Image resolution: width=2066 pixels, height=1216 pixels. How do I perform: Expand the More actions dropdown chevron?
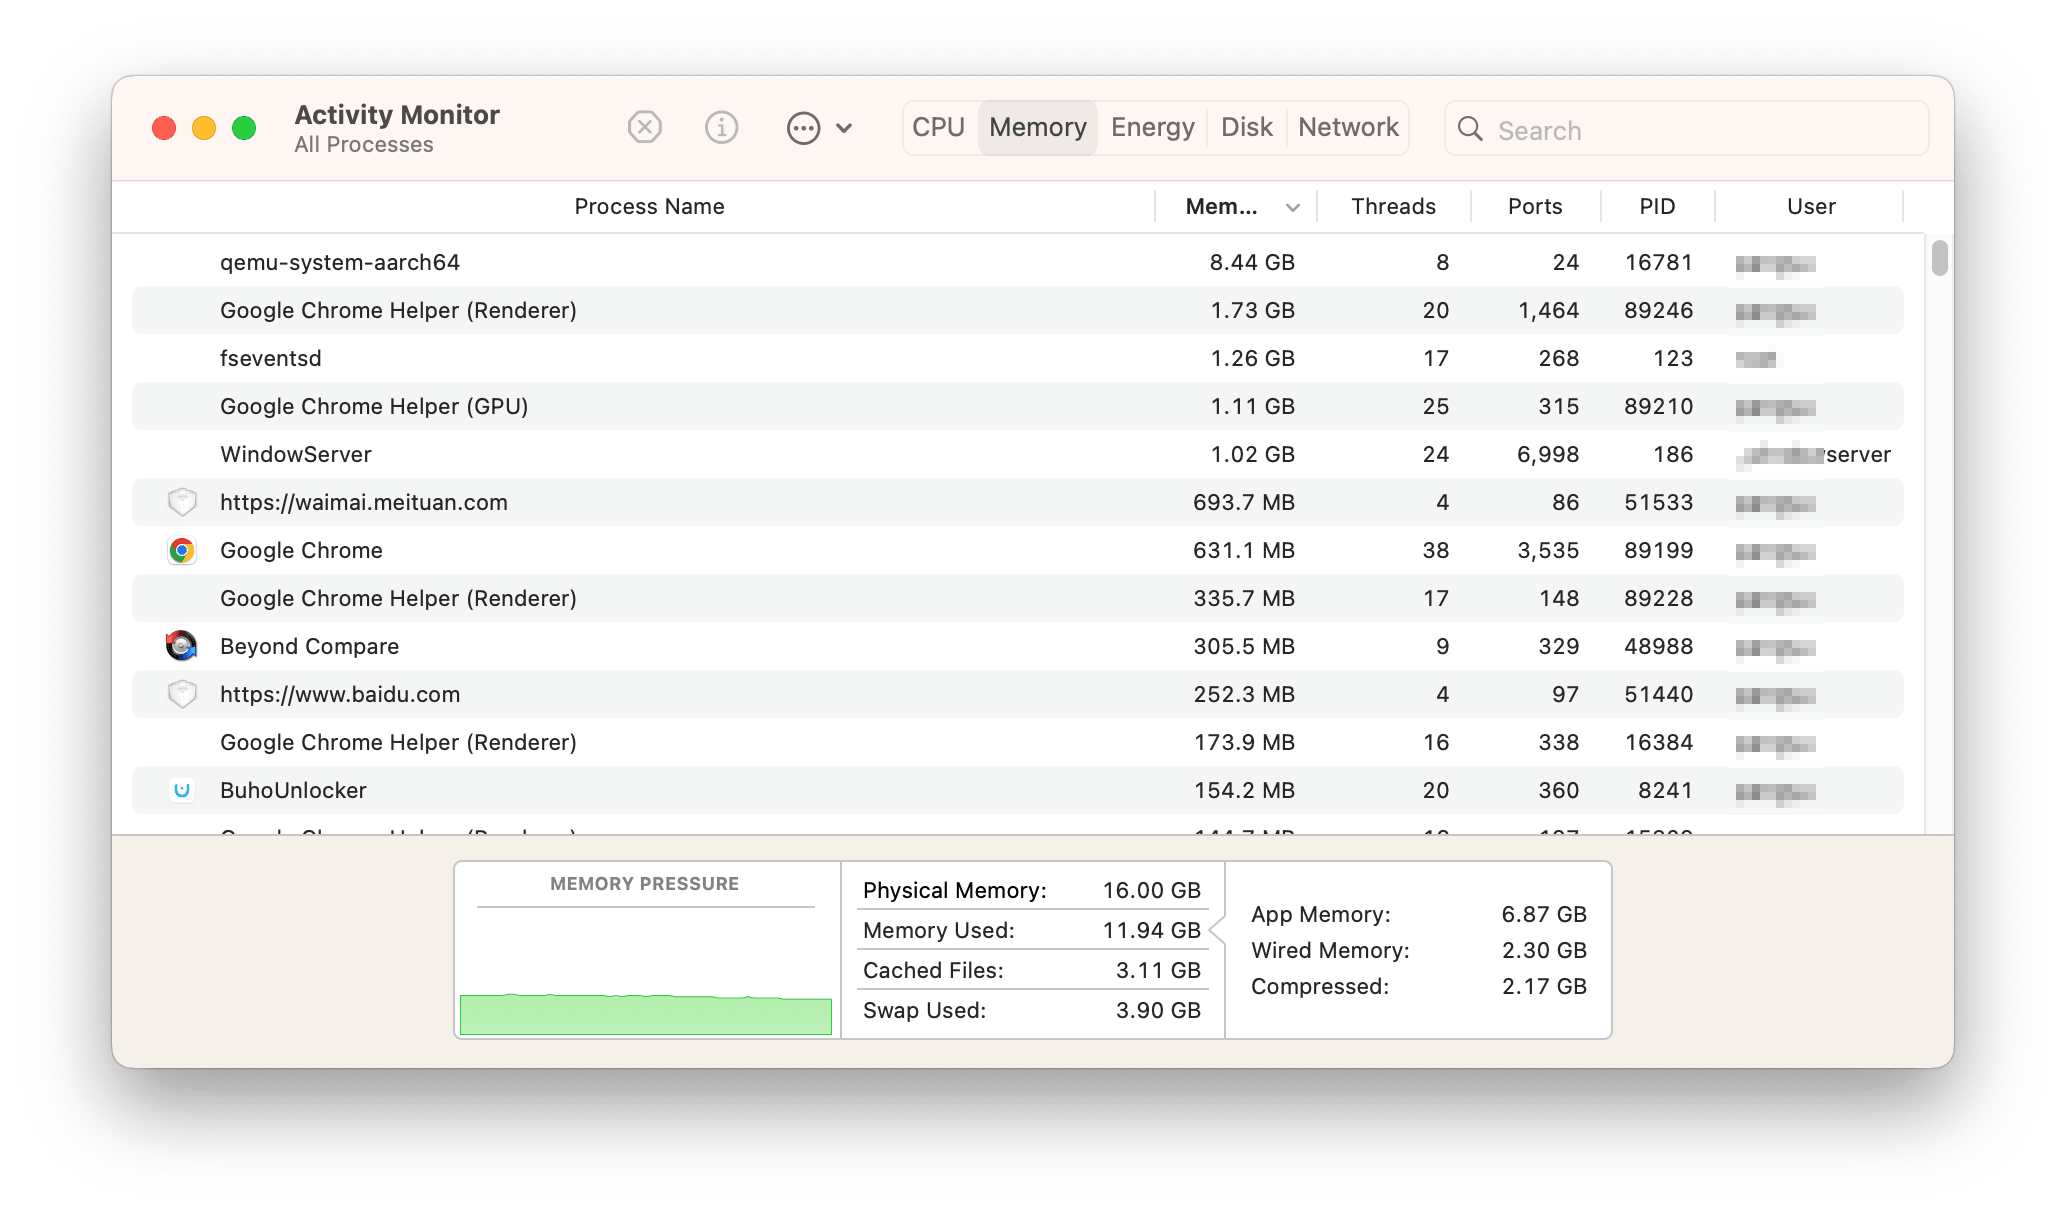[x=844, y=128]
